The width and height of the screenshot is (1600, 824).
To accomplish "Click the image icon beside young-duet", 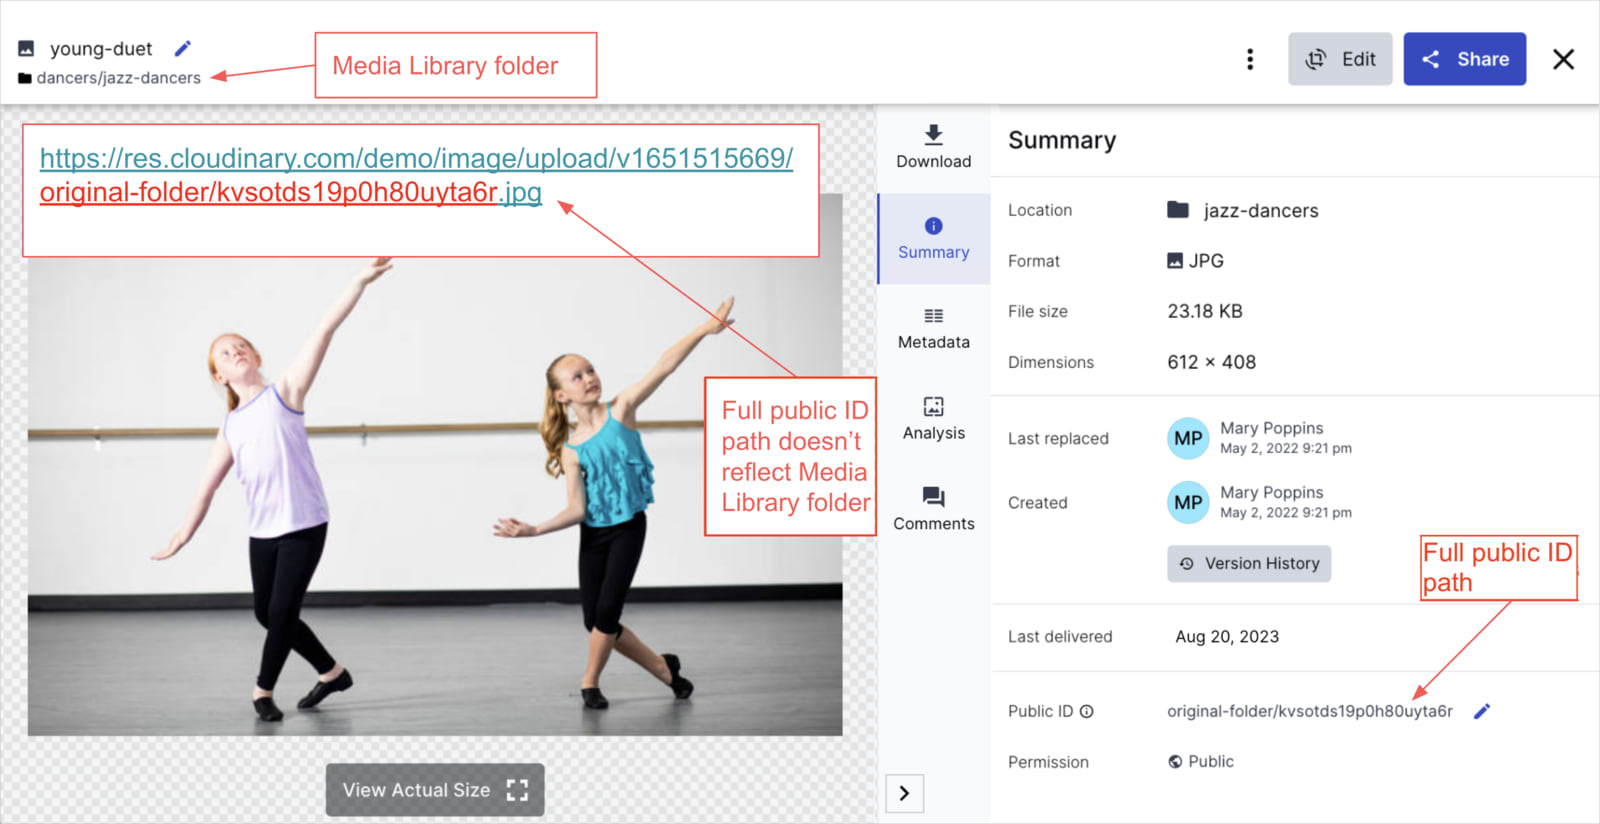I will (26, 48).
